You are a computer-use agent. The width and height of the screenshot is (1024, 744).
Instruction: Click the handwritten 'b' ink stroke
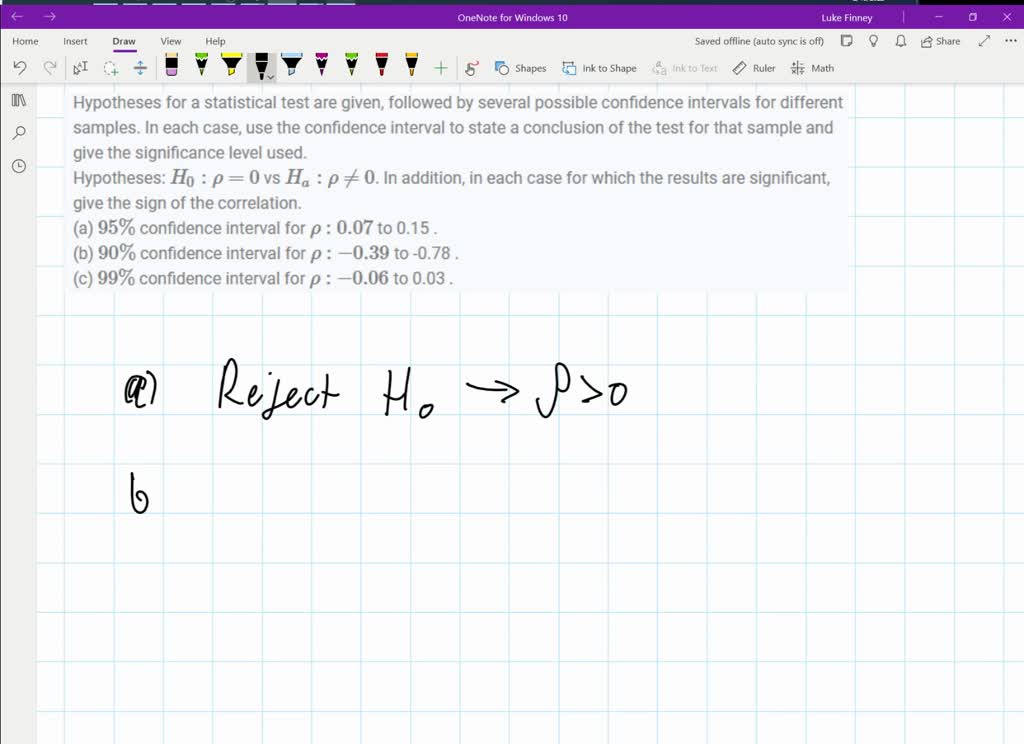click(x=138, y=493)
